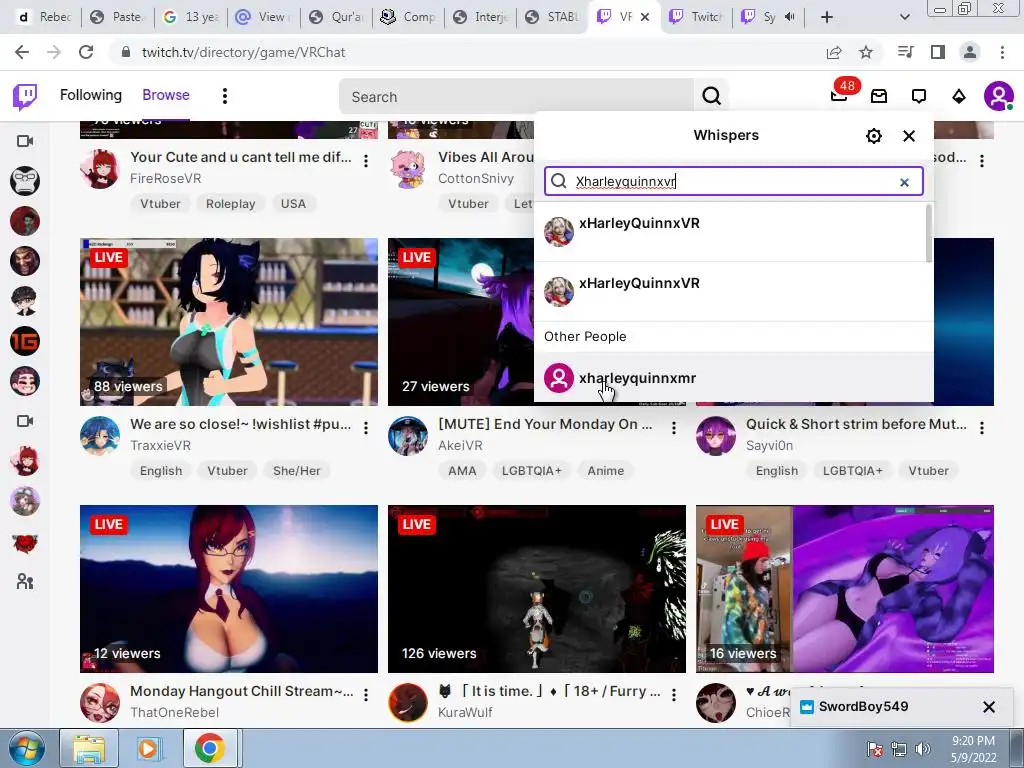Open Windows Explorer from taskbar
This screenshot has width=1024, height=768.
(x=89, y=748)
